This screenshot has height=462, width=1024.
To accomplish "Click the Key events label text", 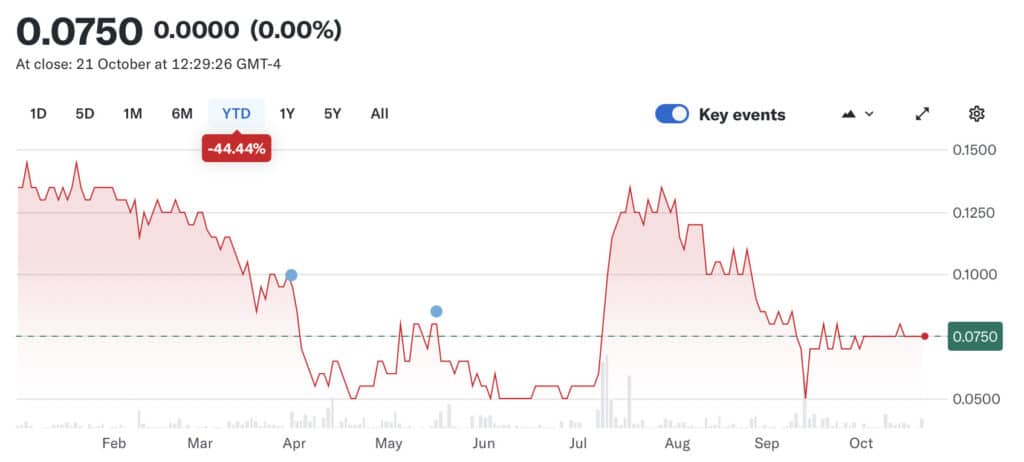I will tap(742, 114).
